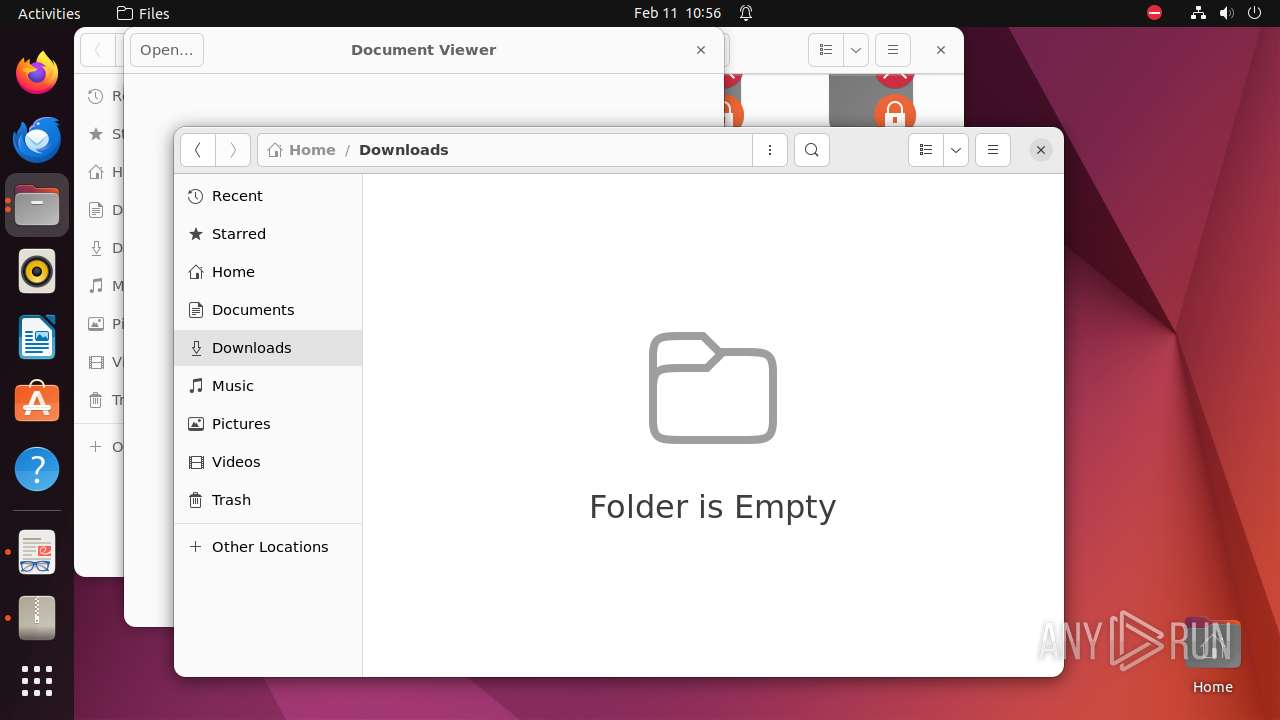
Task: Open Starred in the sidebar
Action: coord(268,234)
